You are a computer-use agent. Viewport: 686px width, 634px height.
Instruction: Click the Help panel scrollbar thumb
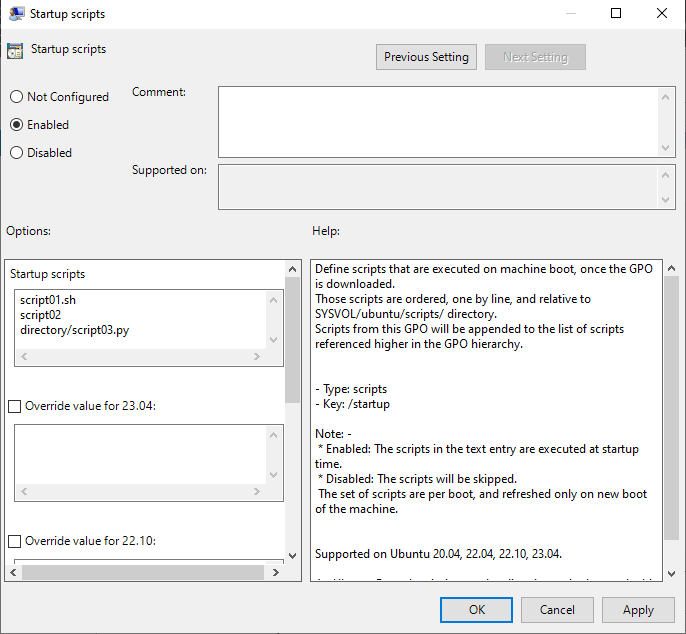pos(672,409)
